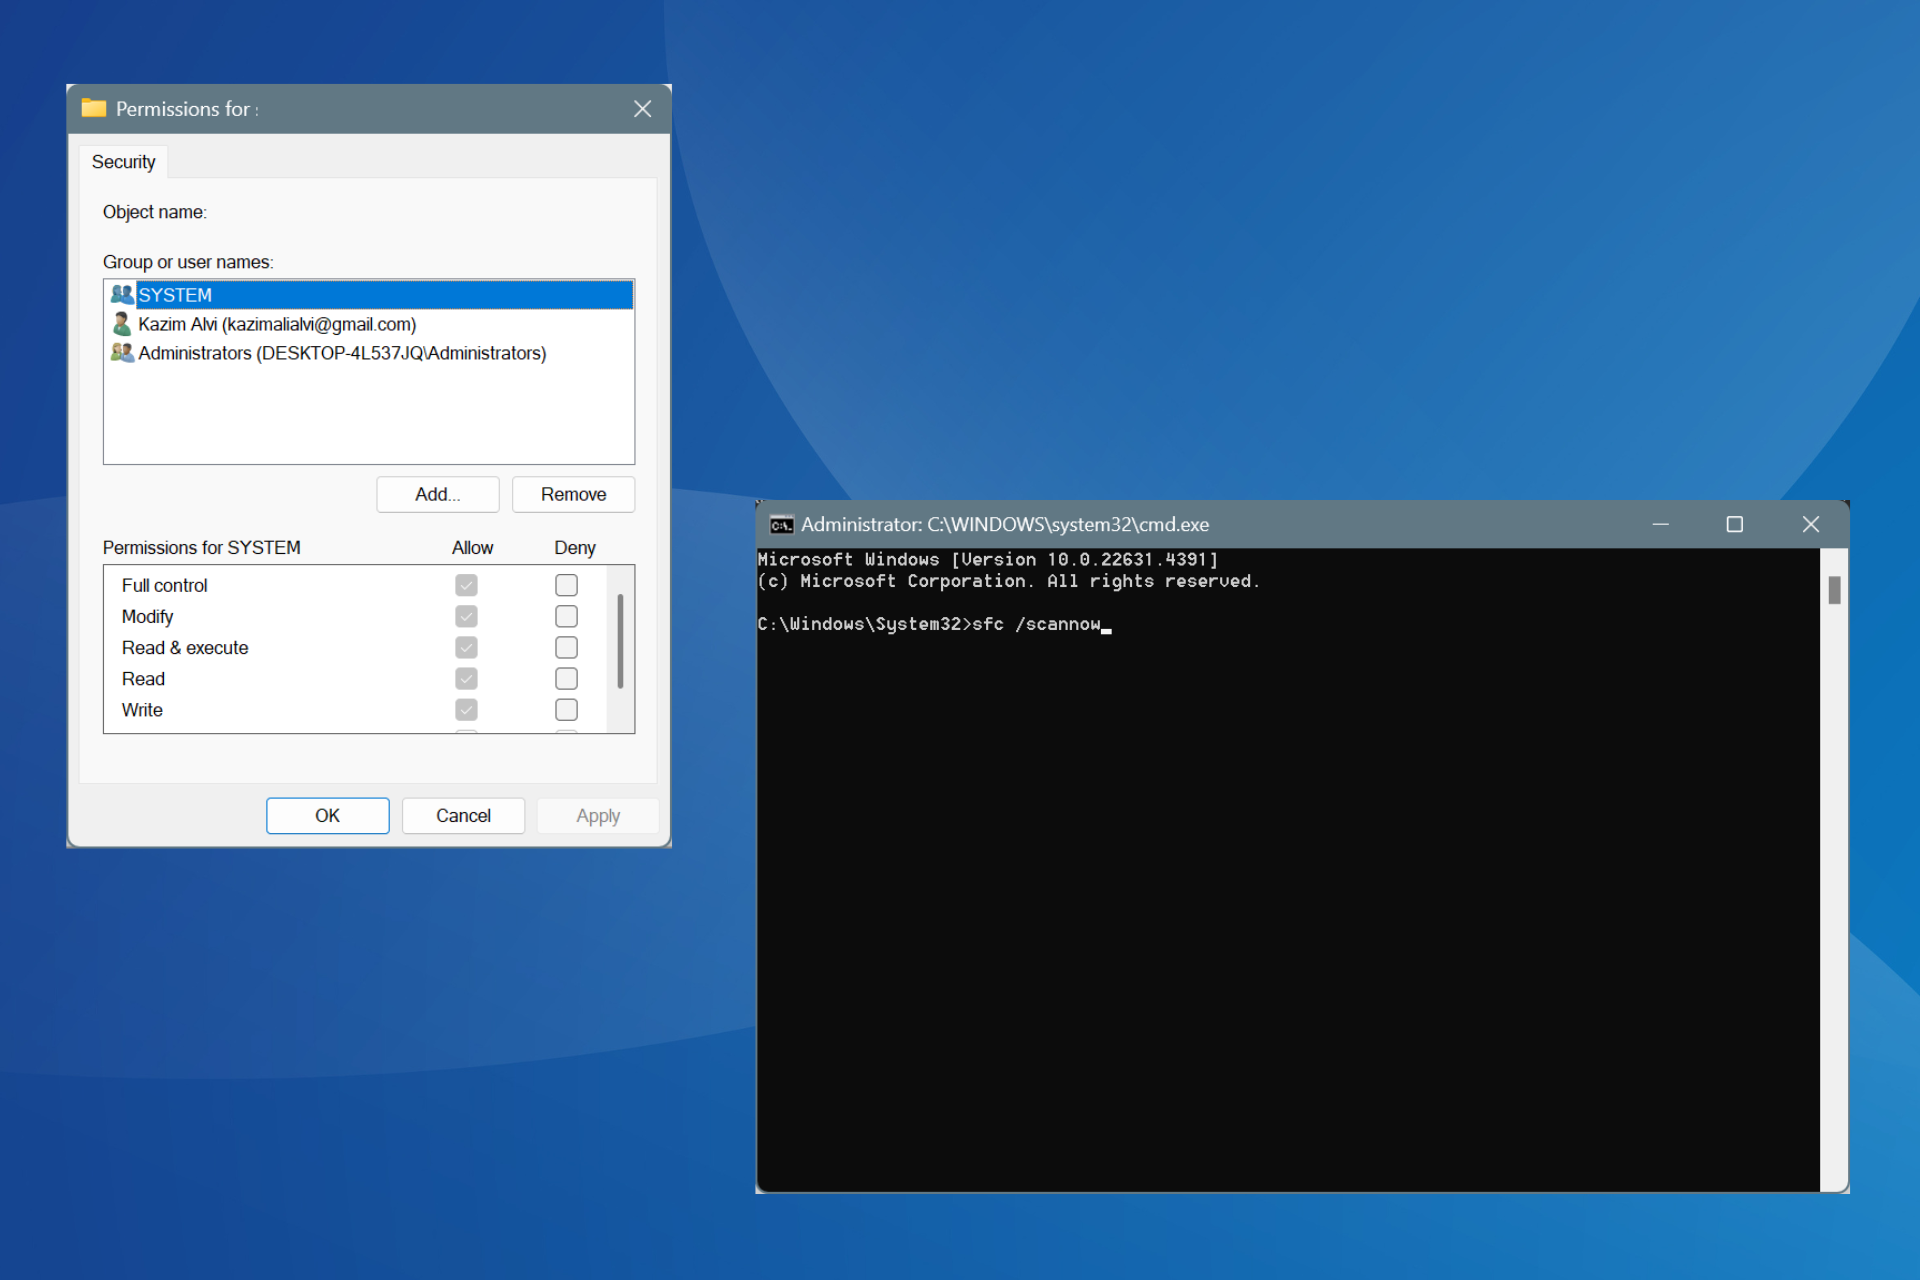Click the folder icon in permissions title

[91, 109]
